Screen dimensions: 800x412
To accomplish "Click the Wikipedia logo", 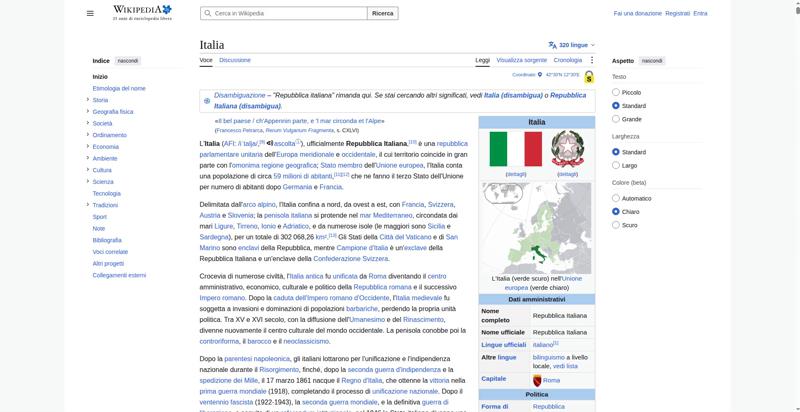I will (142, 13).
